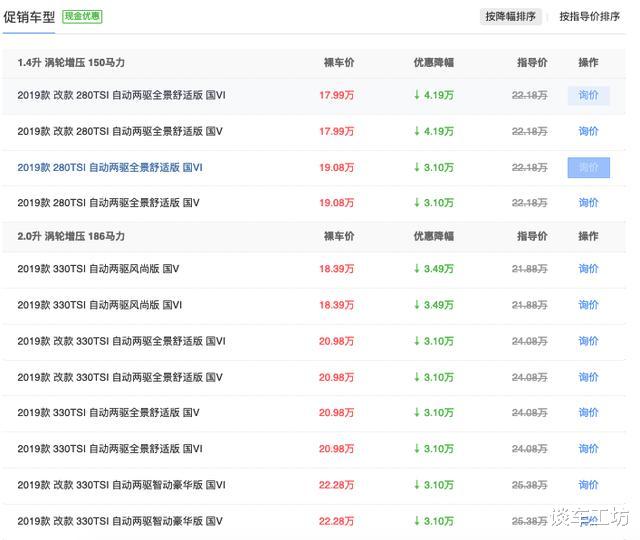Screen dimensions: 640x540
Task: Click guide price 24.08万 for 改款 330TSI 全景舒适版 国V
Action: [529, 377]
